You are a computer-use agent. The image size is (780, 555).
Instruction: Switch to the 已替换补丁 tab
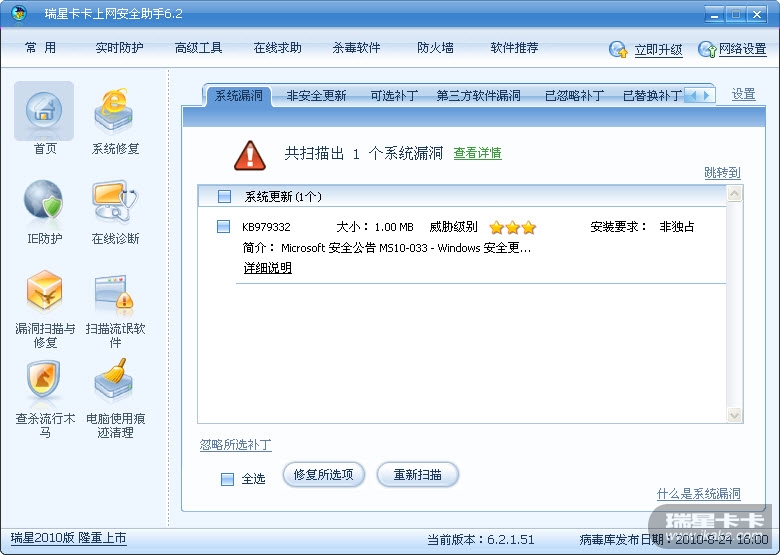pos(652,95)
